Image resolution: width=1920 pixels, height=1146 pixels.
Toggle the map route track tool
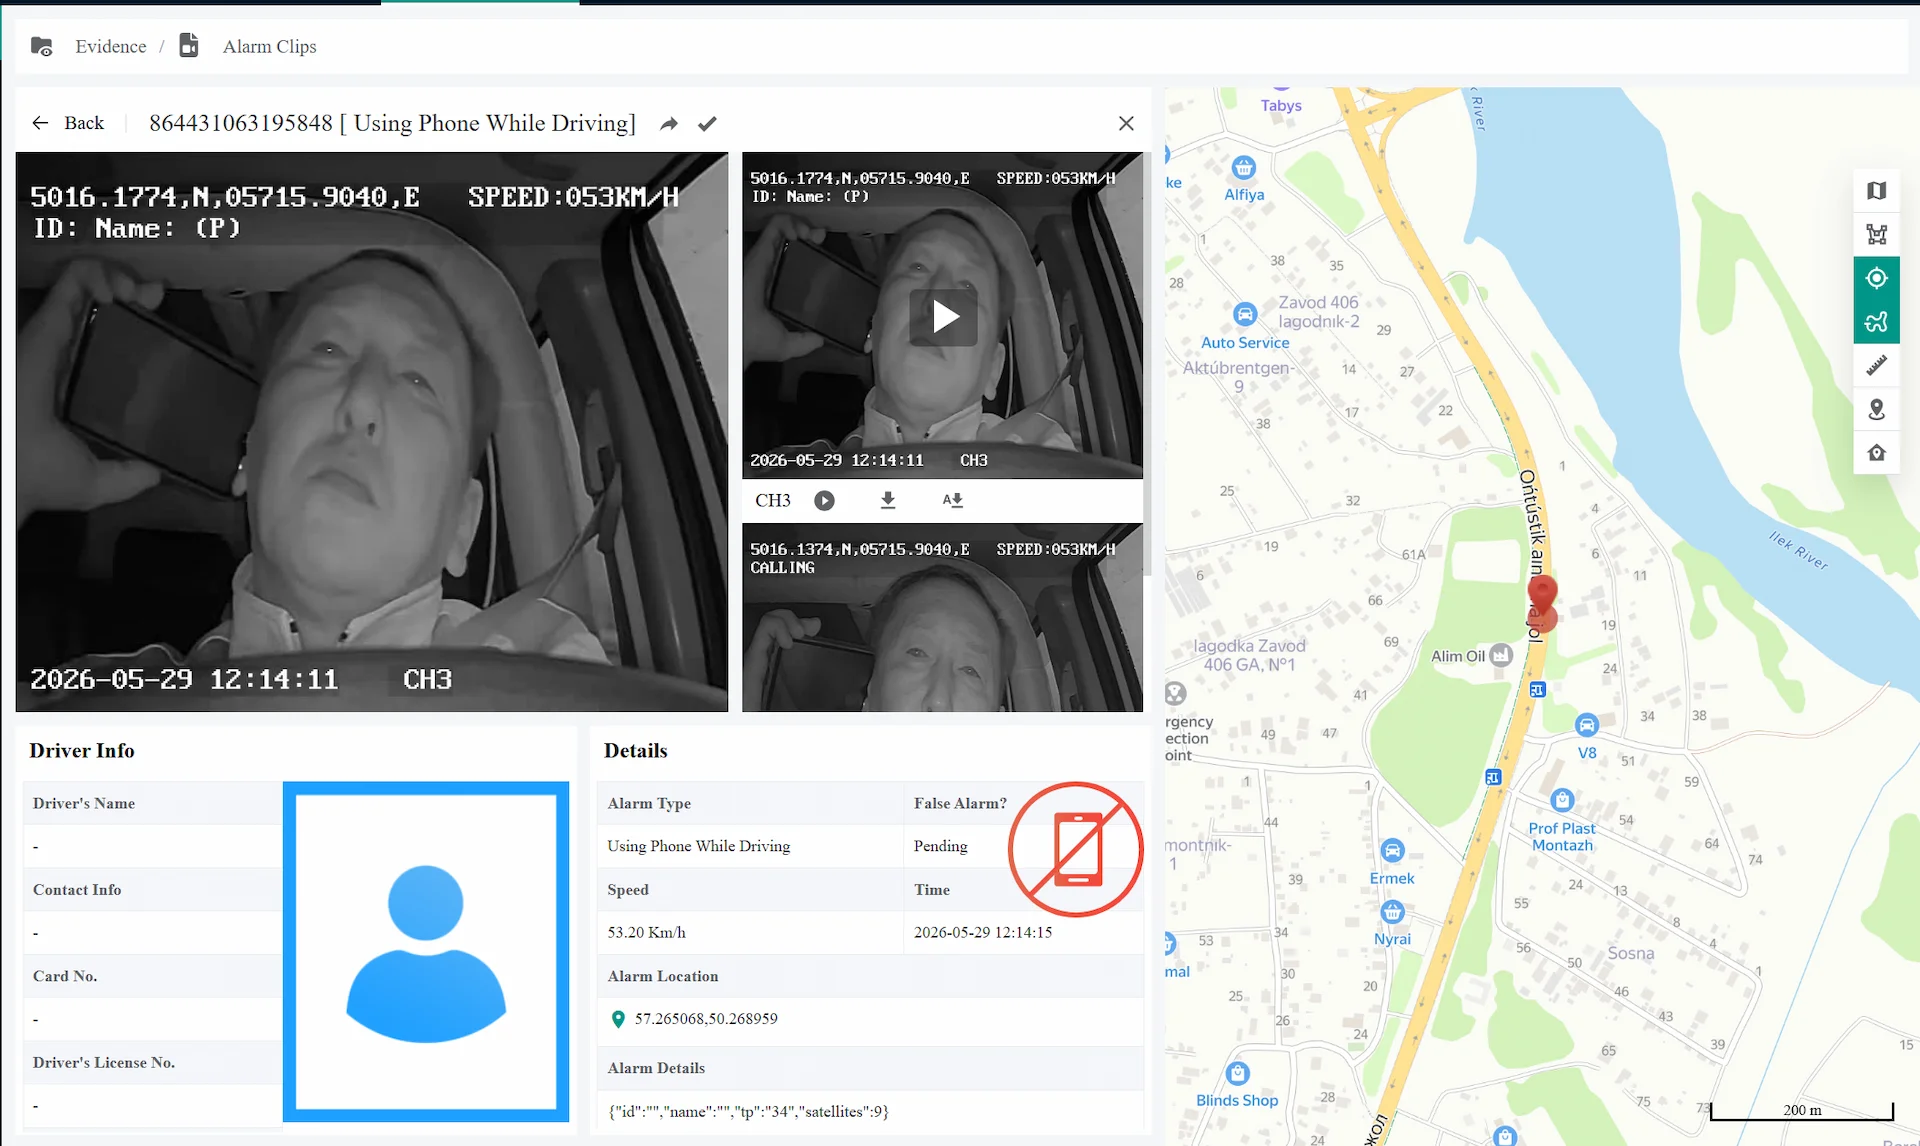1877,322
